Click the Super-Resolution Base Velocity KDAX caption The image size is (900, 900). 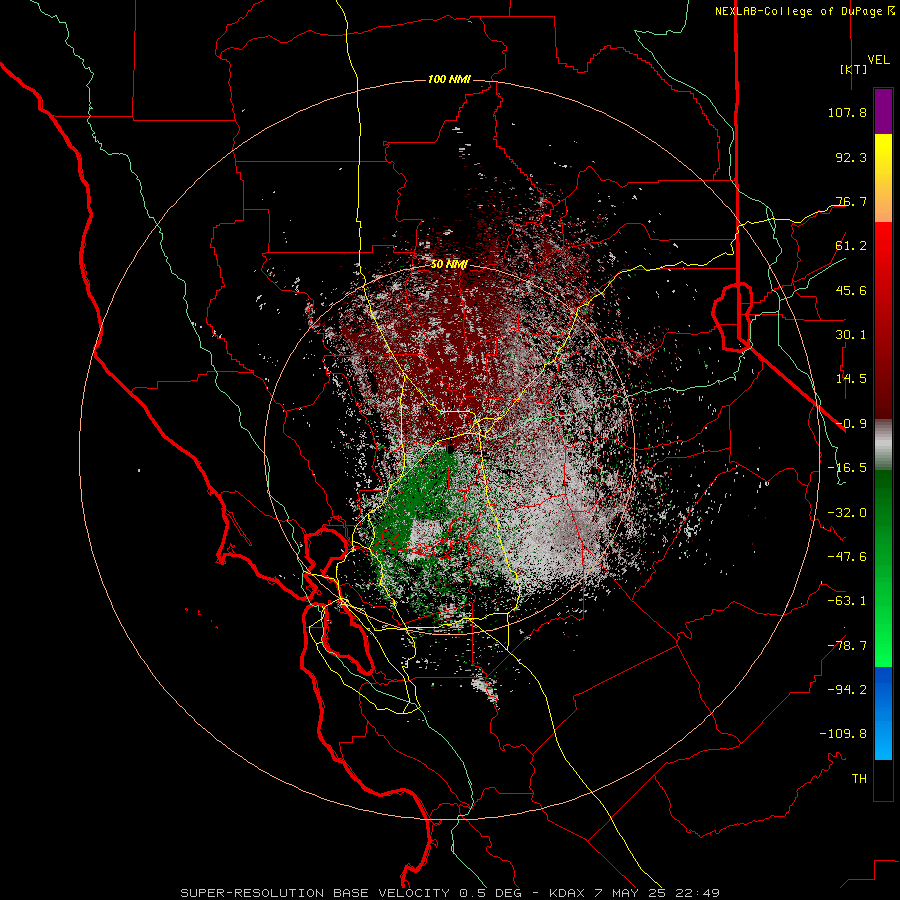coord(449,893)
